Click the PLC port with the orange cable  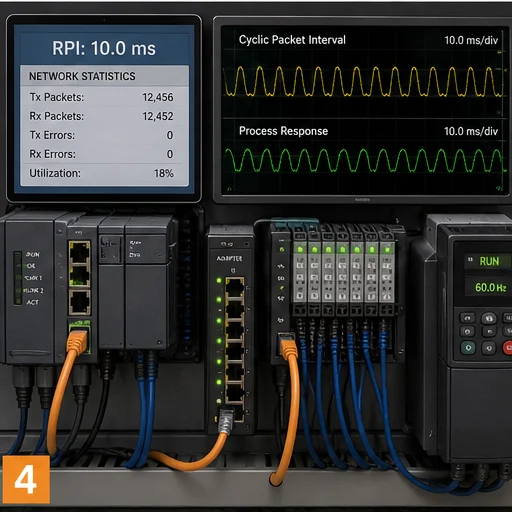(79, 337)
